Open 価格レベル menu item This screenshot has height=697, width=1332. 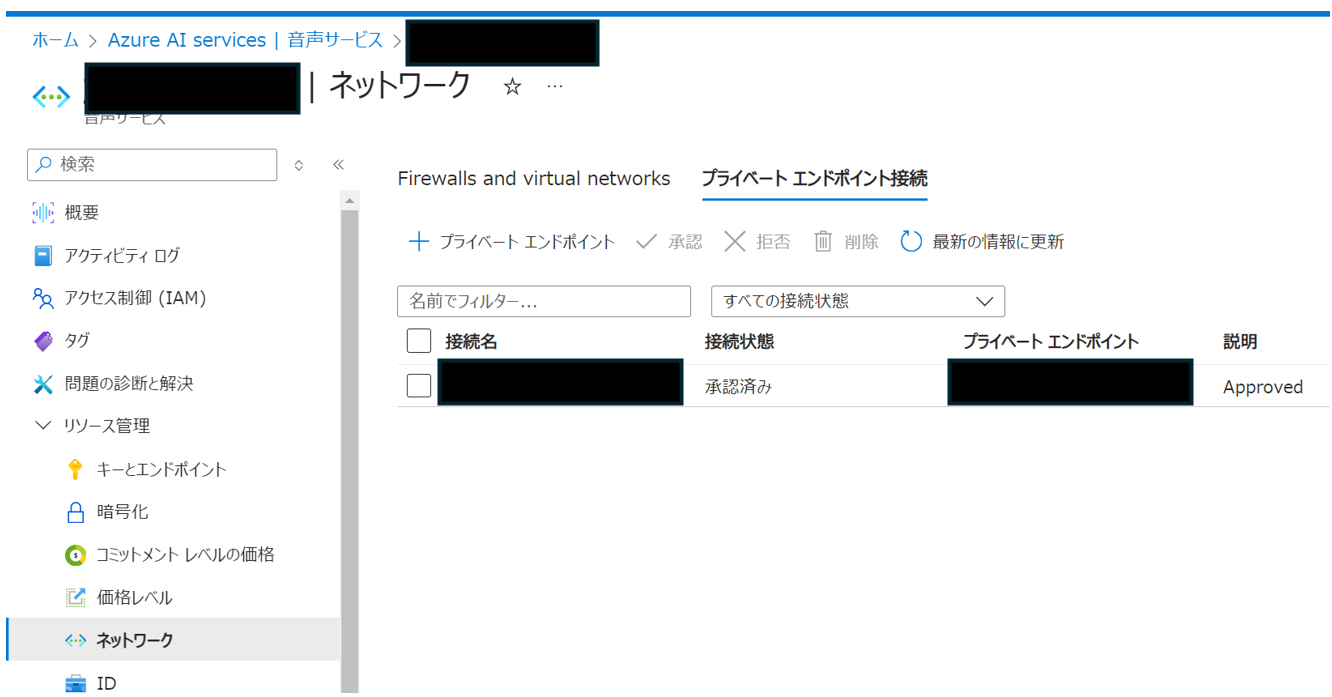coord(135,598)
